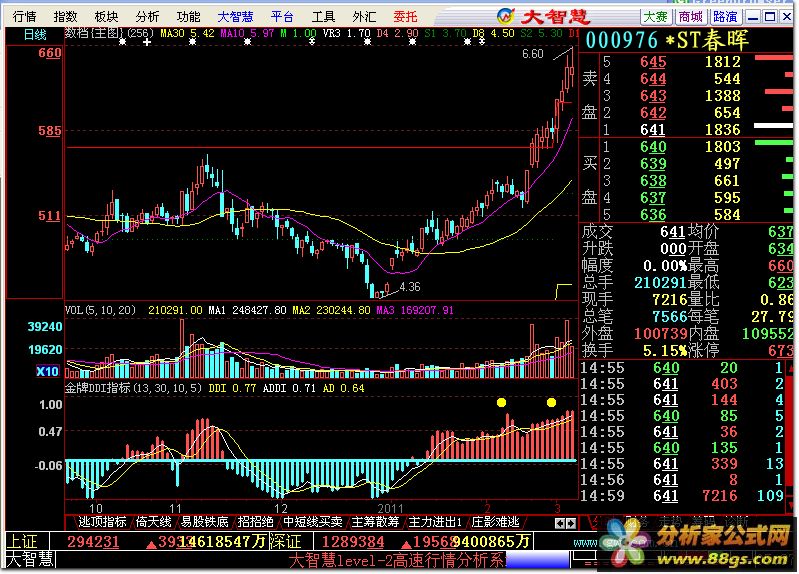Click the 外盘 value 100739

tap(660, 334)
